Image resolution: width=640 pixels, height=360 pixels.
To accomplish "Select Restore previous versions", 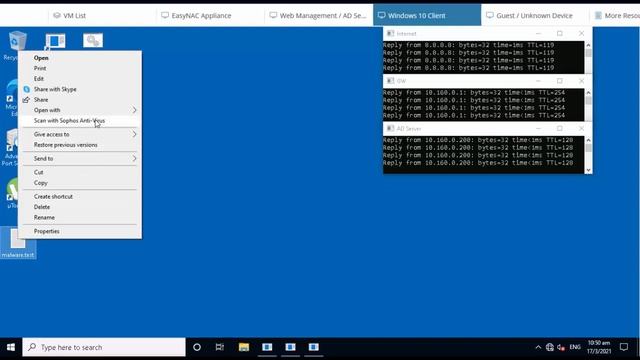I will (80, 145).
